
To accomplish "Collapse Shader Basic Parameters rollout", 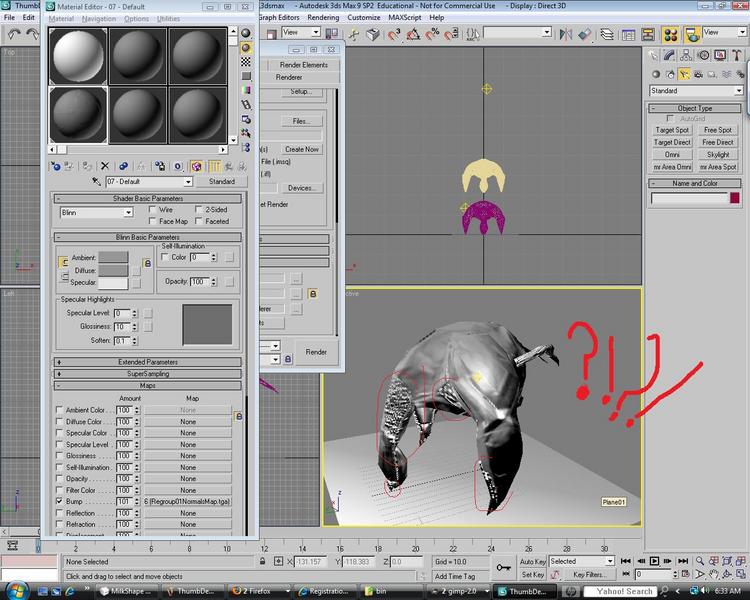I will pos(148,198).
